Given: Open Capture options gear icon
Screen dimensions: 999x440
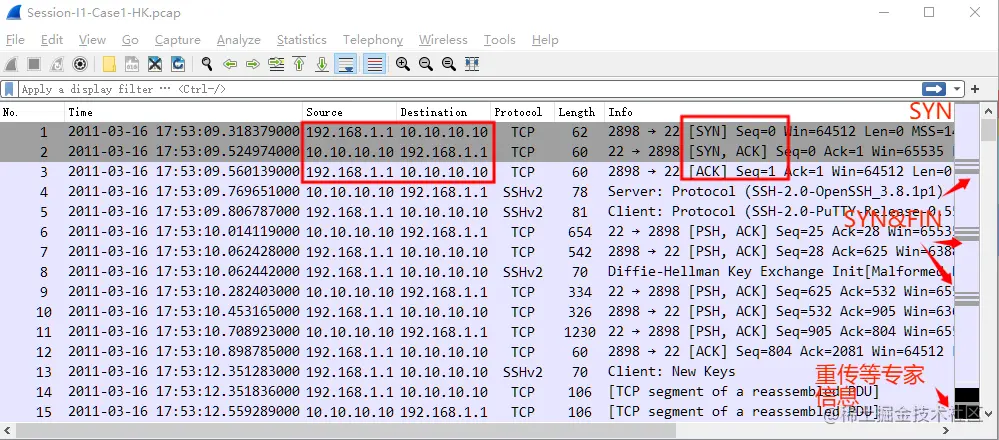Looking at the screenshot, I should tap(80, 64).
